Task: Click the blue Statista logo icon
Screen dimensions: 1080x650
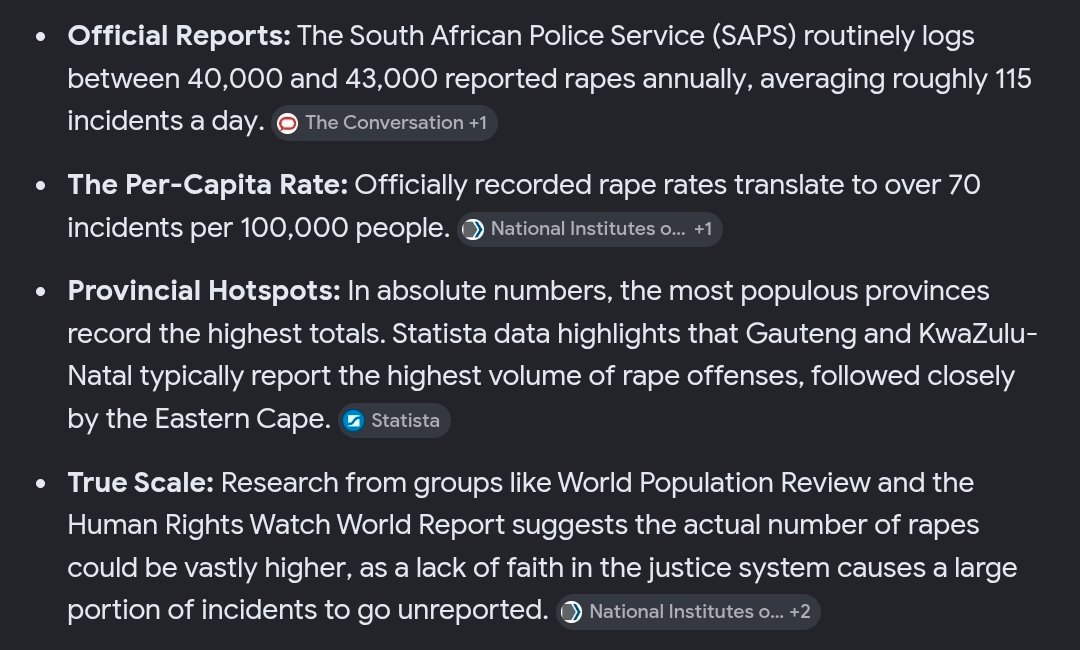Action: point(353,421)
